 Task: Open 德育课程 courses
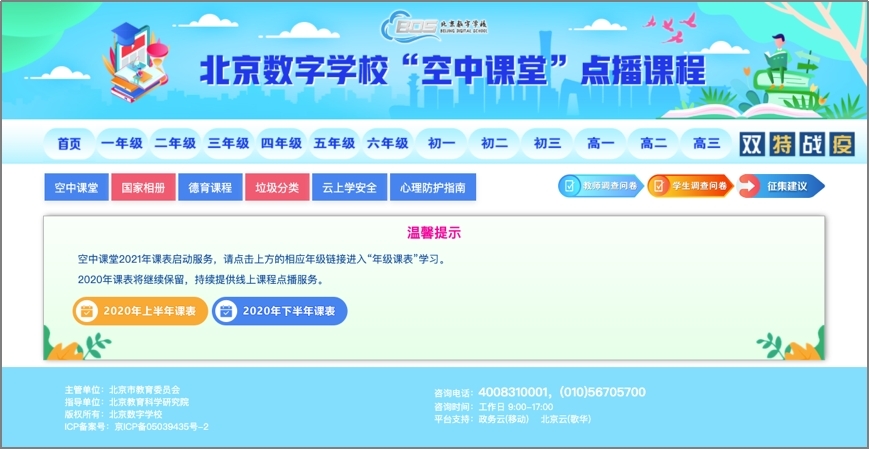(x=210, y=188)
